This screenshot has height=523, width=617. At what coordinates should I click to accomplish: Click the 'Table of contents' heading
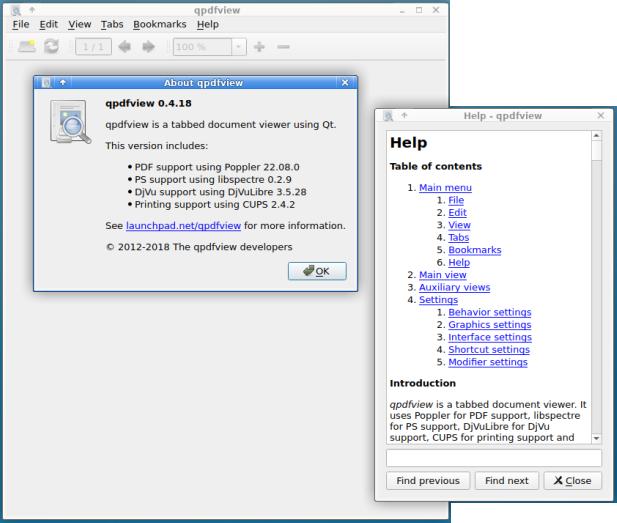[x=436, y=166]
